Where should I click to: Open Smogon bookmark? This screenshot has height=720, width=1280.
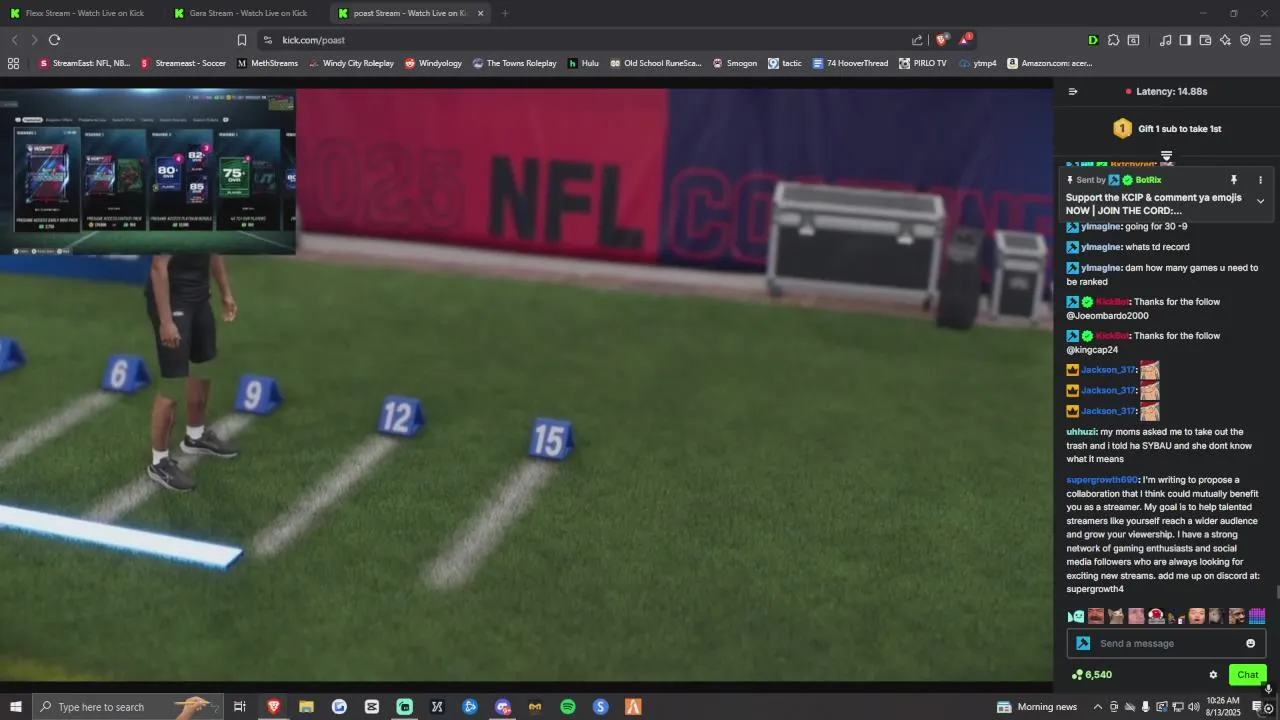point(735,63)
